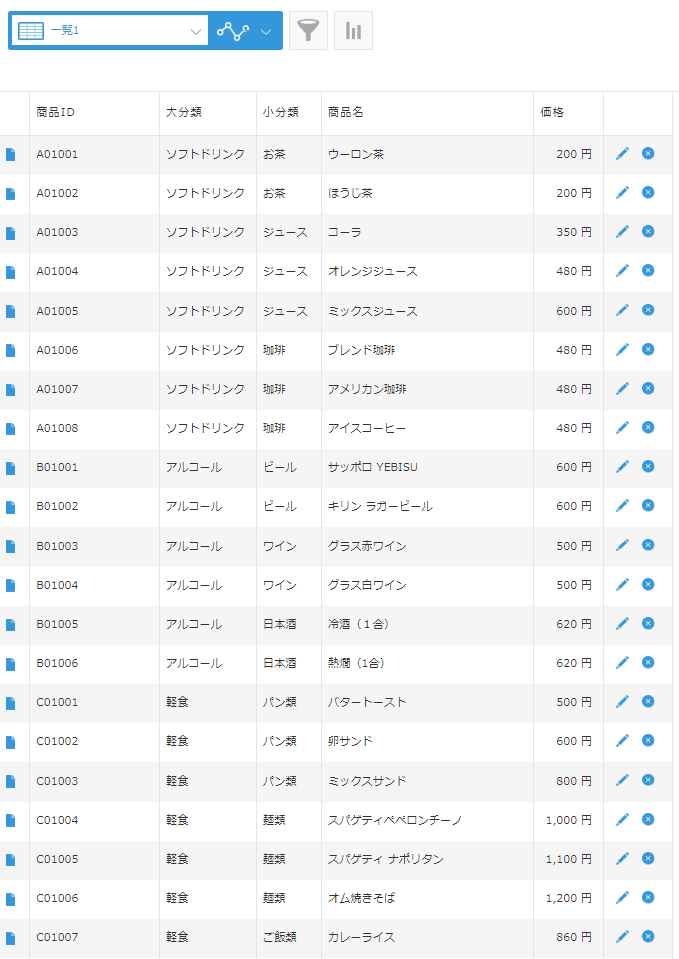
Task: Delete the コーラ record
Action: coord(648,231)
